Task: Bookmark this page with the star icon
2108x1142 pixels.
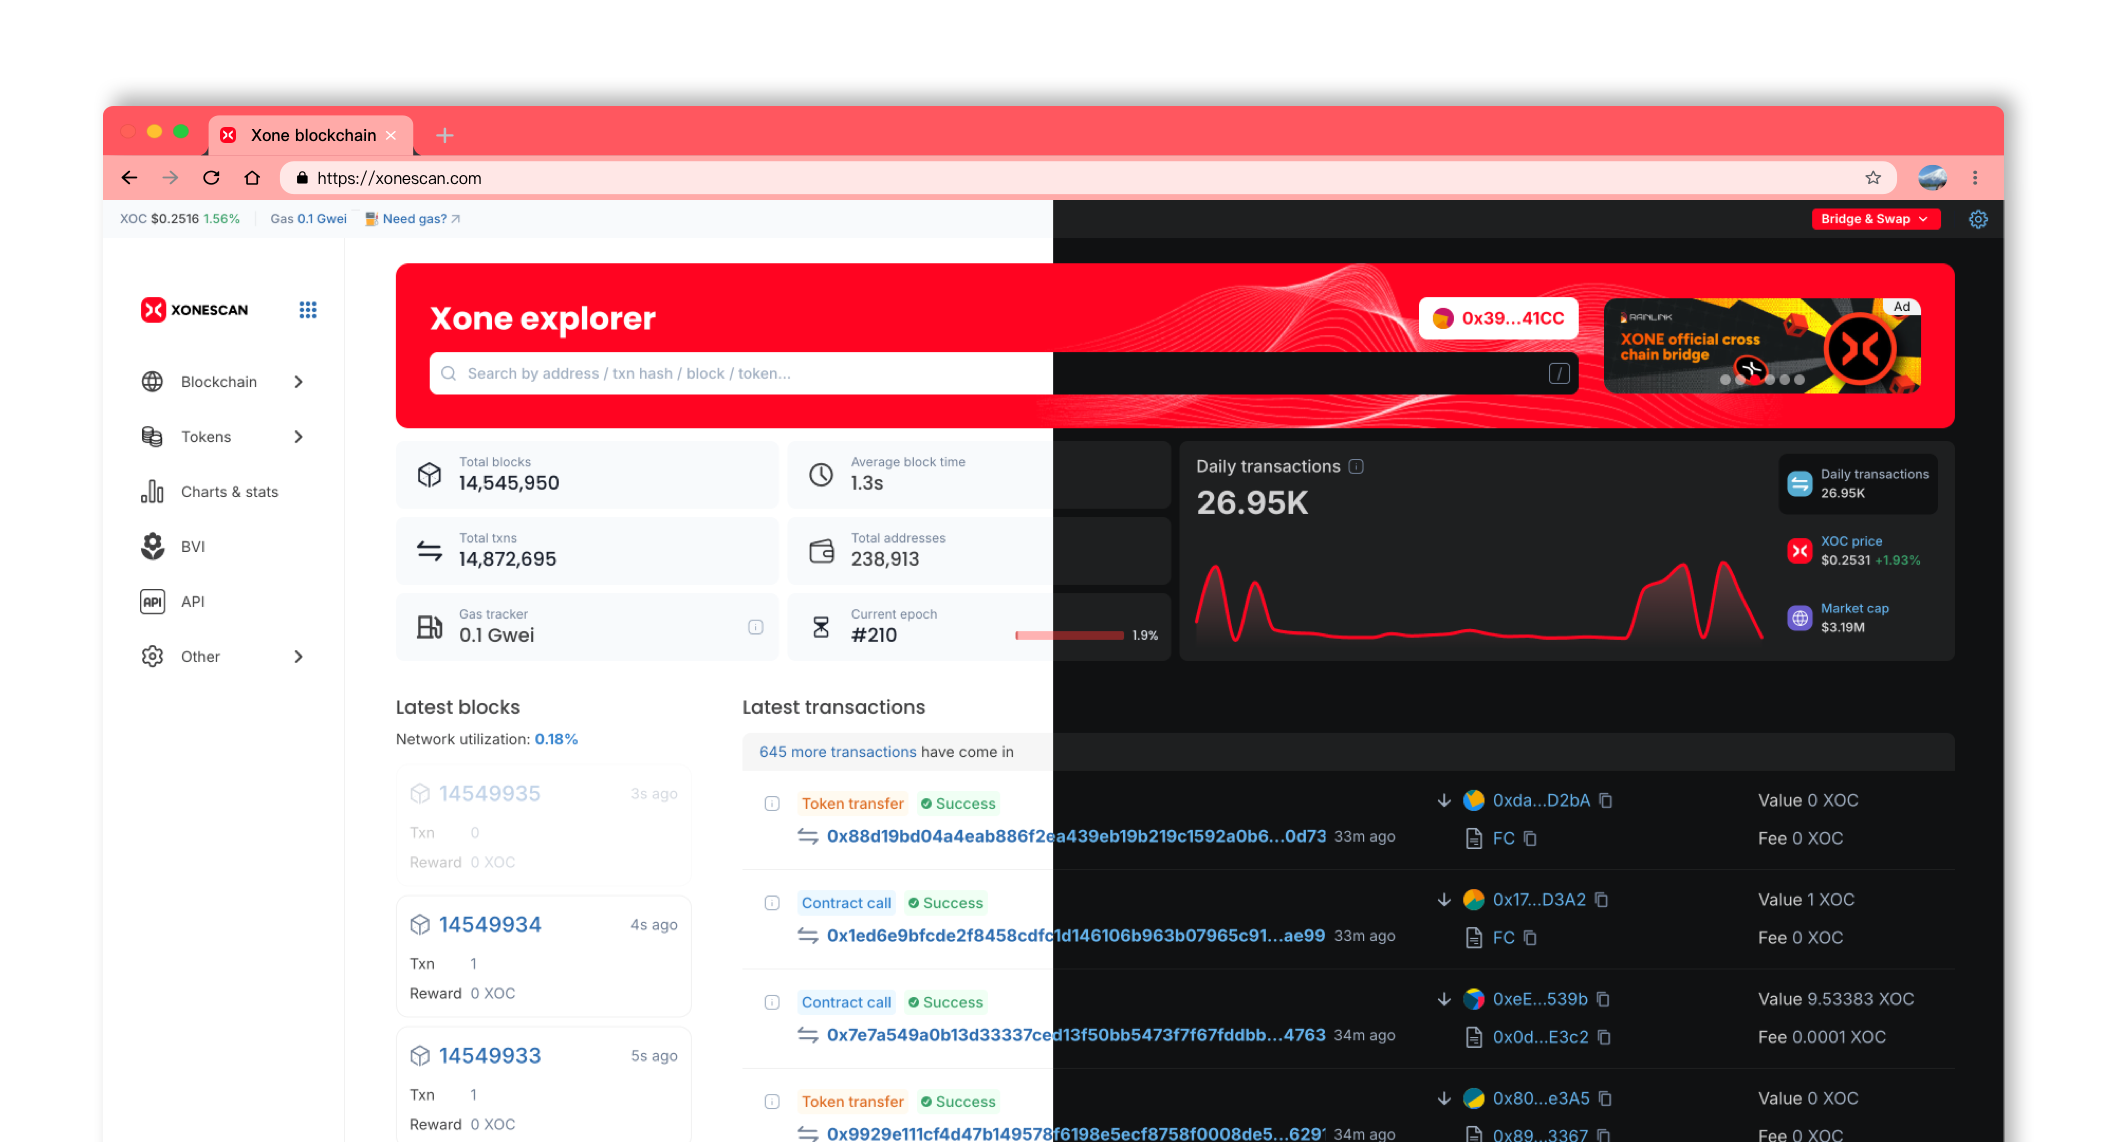Action: tap(1873, 178)
